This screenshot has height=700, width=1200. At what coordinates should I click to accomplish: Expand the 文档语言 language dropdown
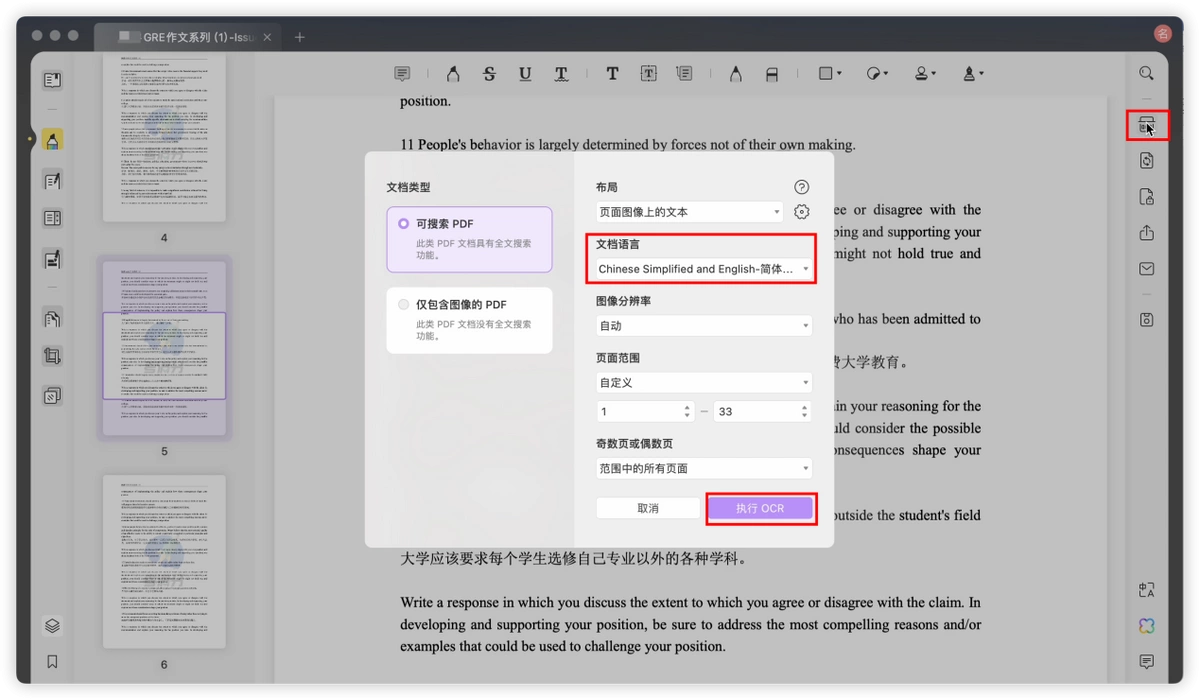(x=703, y=269)
